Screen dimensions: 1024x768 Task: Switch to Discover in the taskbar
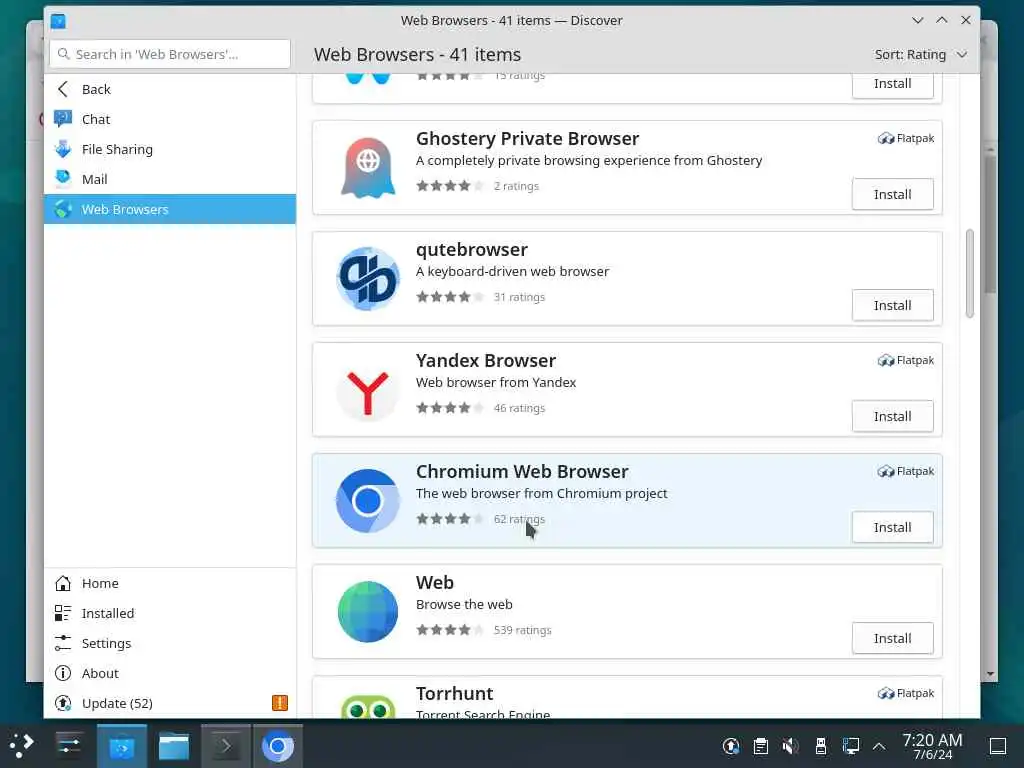[121, 746]
